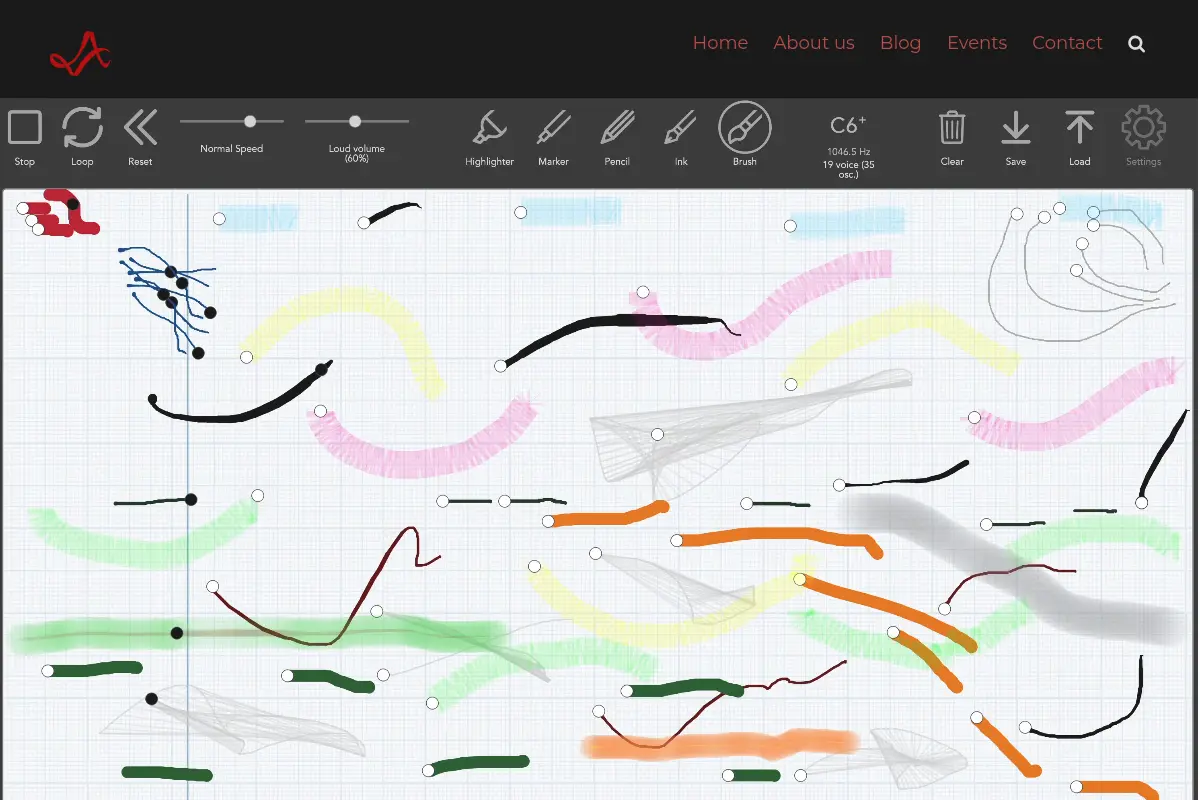Image resolution: width=1200 pixels, height=800 pixels.
Task: Open the About us page
Action: pos(814,43)
